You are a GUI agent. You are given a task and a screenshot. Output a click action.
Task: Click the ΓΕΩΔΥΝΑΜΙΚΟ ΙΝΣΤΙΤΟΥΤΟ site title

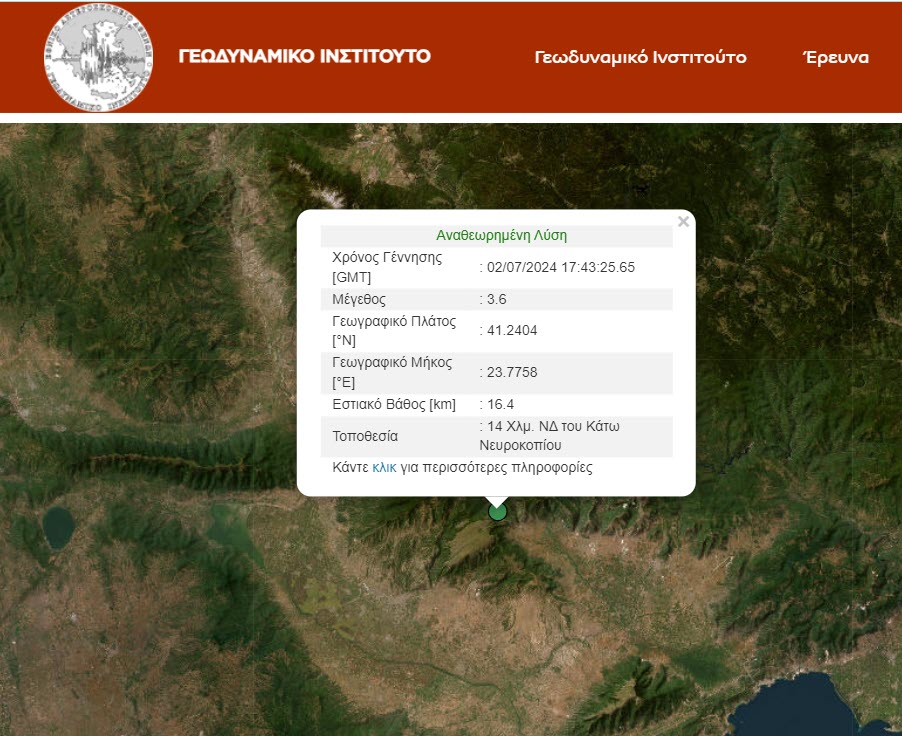pos(304,56)
